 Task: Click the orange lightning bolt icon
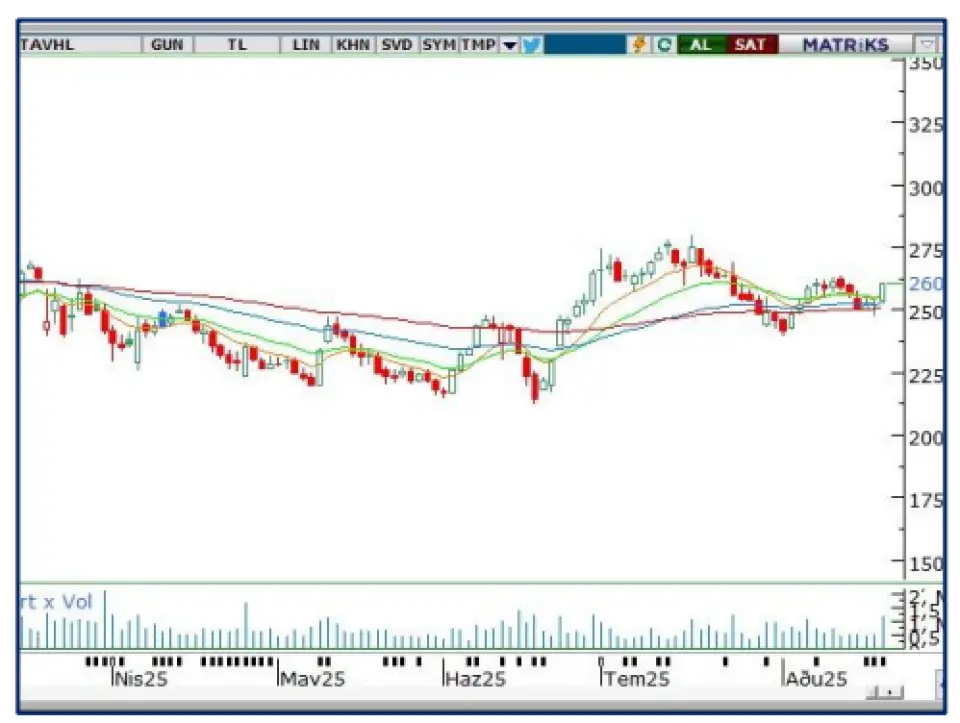(x=639, y=45)
